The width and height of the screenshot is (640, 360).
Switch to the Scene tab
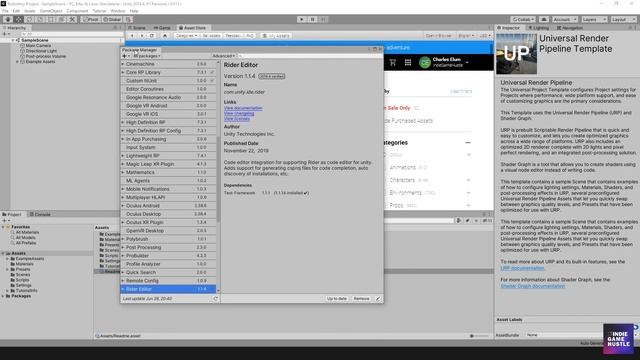pos(137,28)
